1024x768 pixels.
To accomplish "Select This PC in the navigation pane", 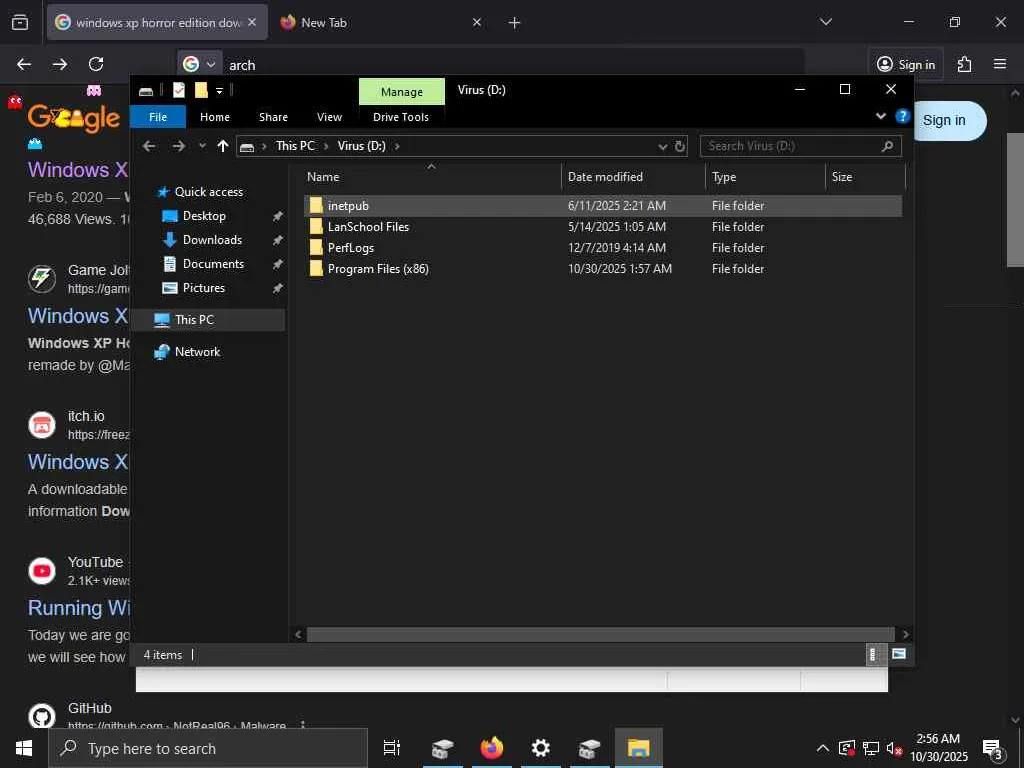I will [194, 320].
